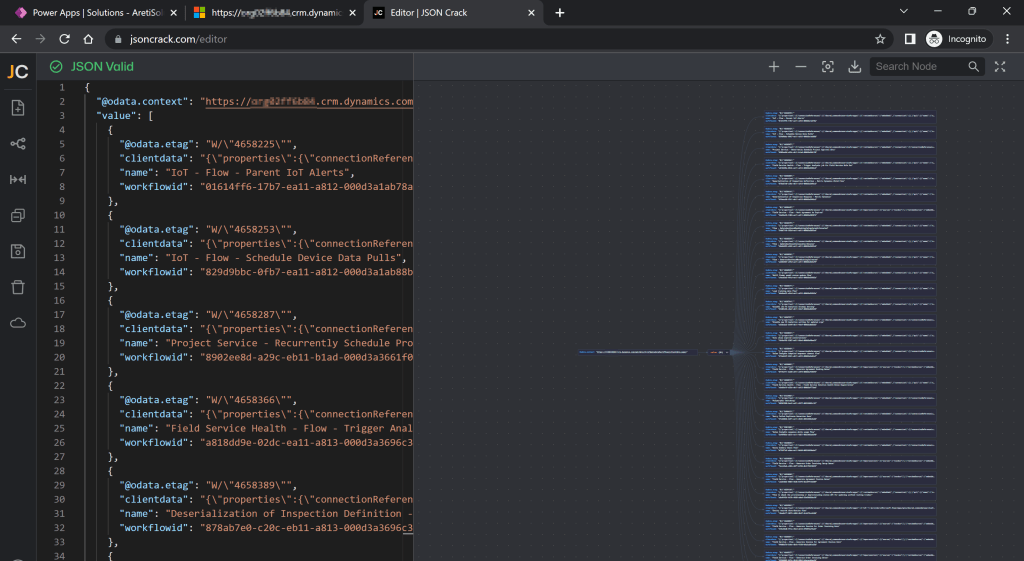Click the Incognito profile button
1024x561 pixels.
click(957, 39)
